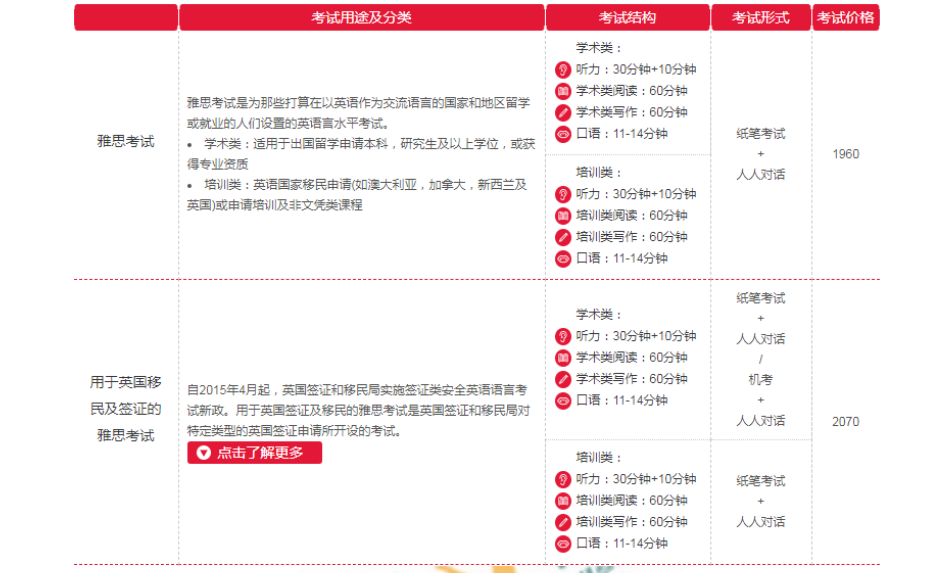This screenshot has height=573, width=949.
Task: Click 学术类 heading in the 雅思考试 row
Action: tap(598, 48)
